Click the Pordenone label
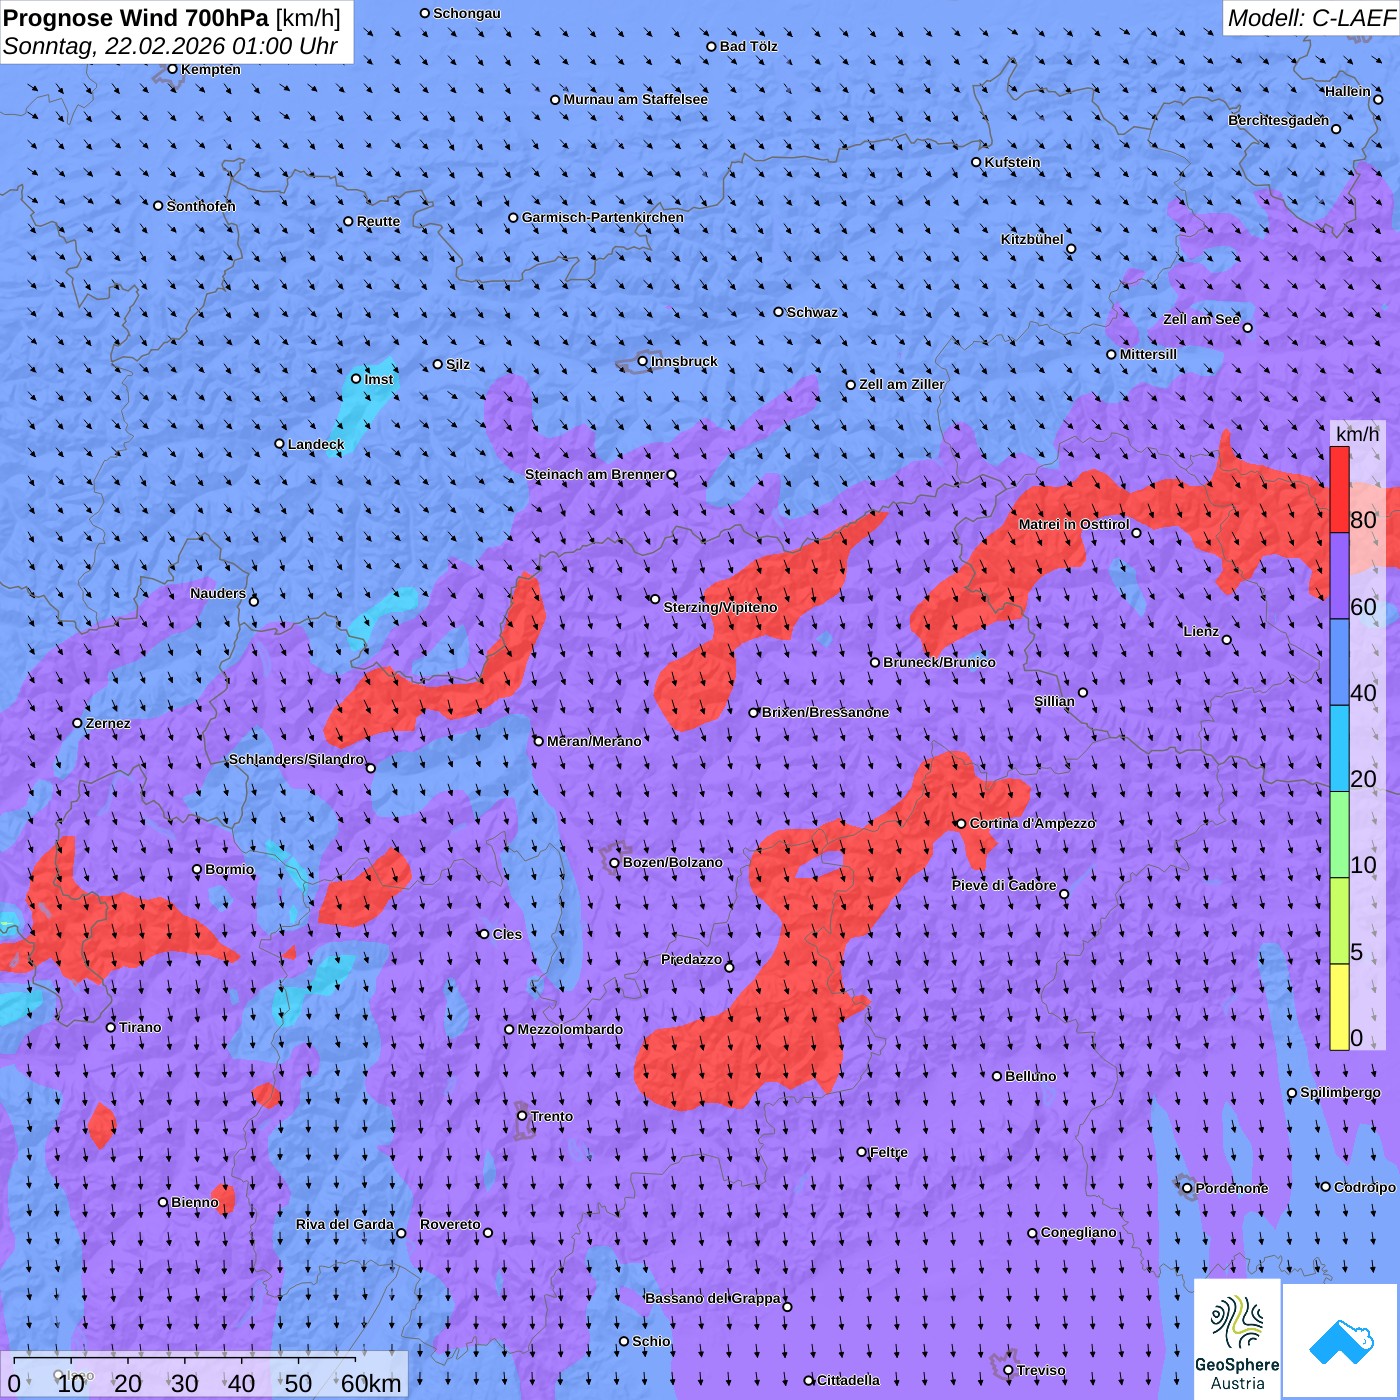1400x1400 pixels. click(x=1232, y=1188)
